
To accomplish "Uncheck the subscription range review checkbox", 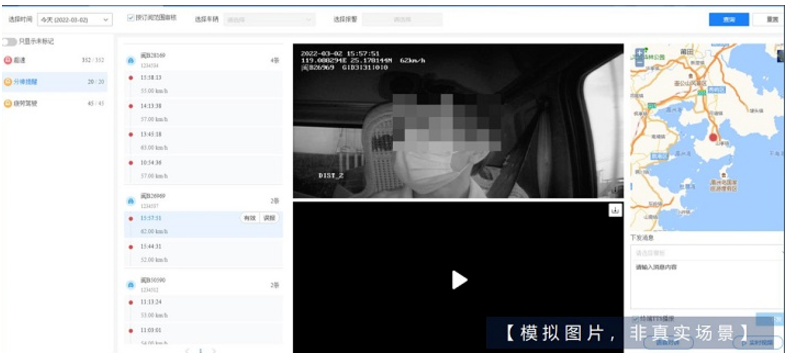I will pos(131,18).
